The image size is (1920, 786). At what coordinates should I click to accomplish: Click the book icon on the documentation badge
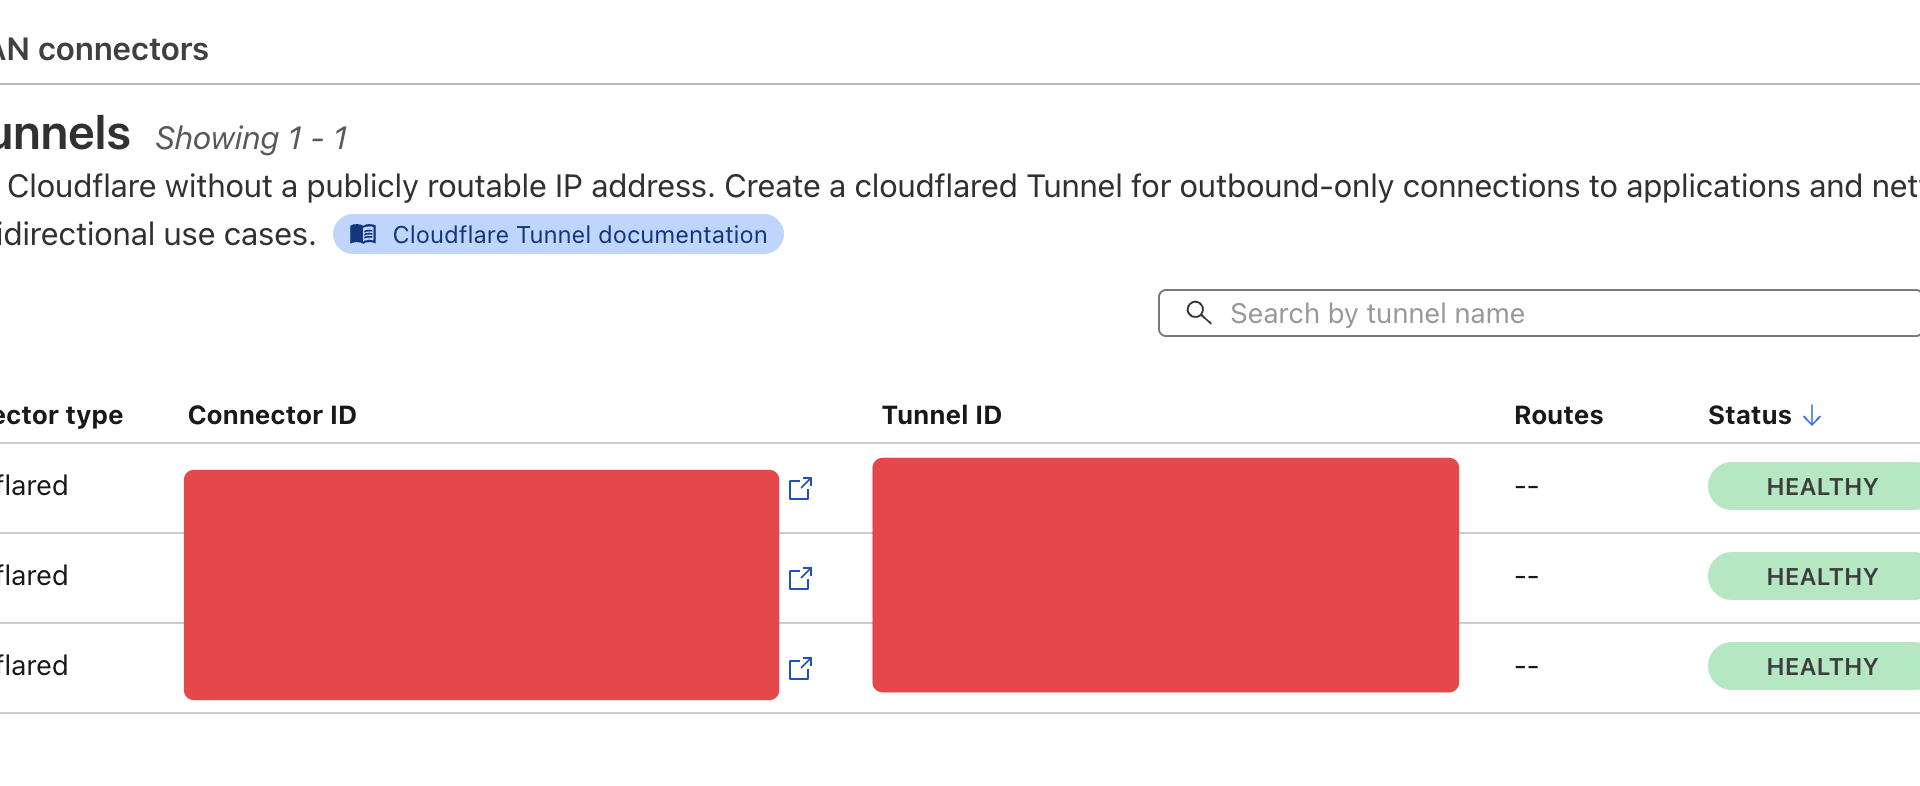[x=363, y=234]
